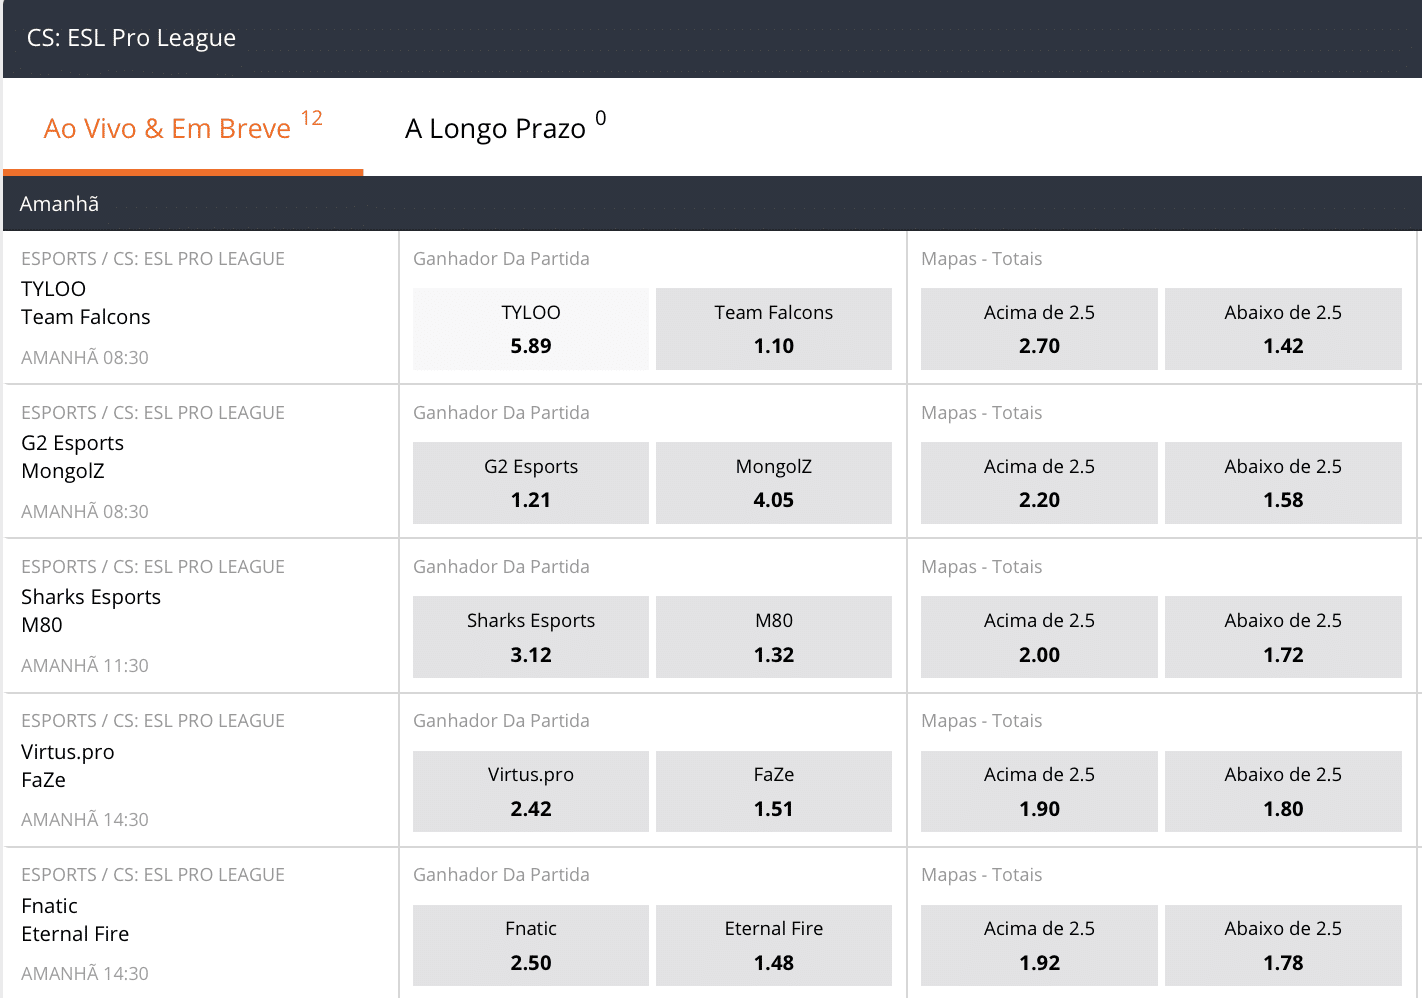This screenshot has height=998, width=1422.
Task: Choose Acima de 2.5 at 1.92
Action: point(1039,945)
